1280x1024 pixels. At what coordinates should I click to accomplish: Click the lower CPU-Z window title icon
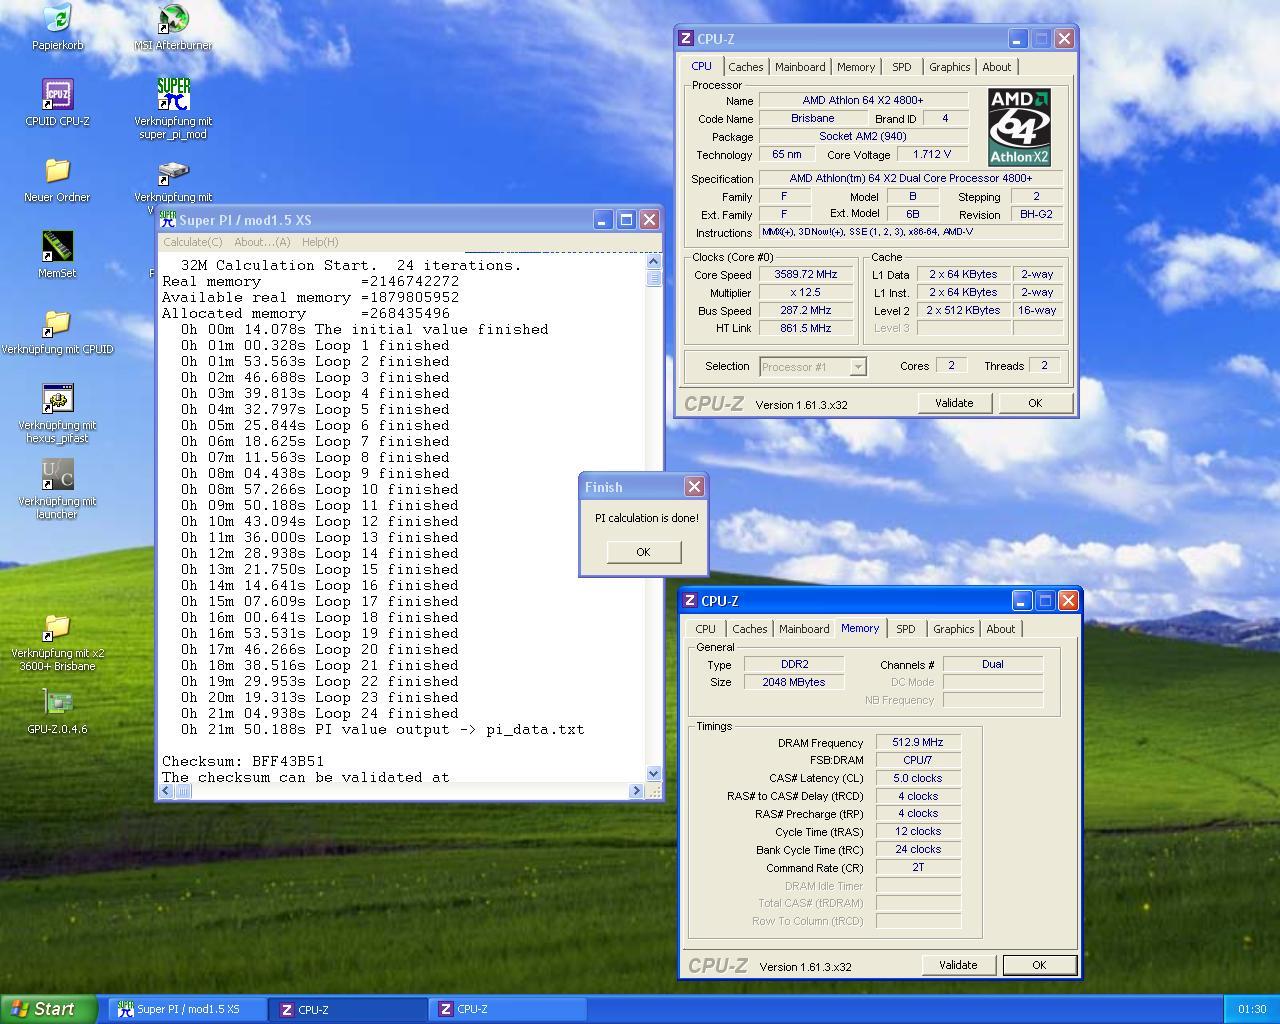(690, 601)
